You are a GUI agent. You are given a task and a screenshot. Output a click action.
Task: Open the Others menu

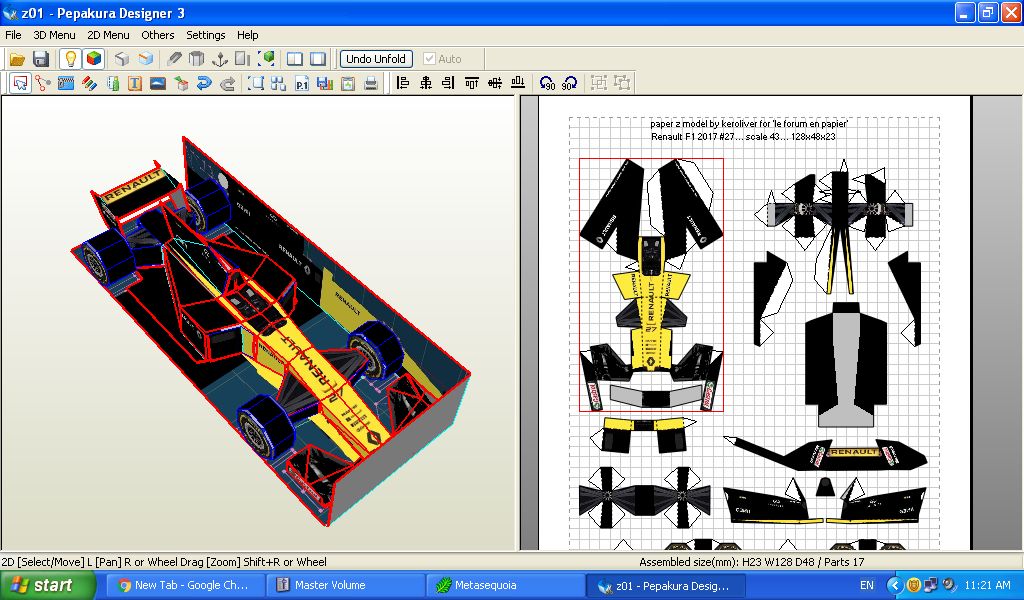(x=157, y=35)
